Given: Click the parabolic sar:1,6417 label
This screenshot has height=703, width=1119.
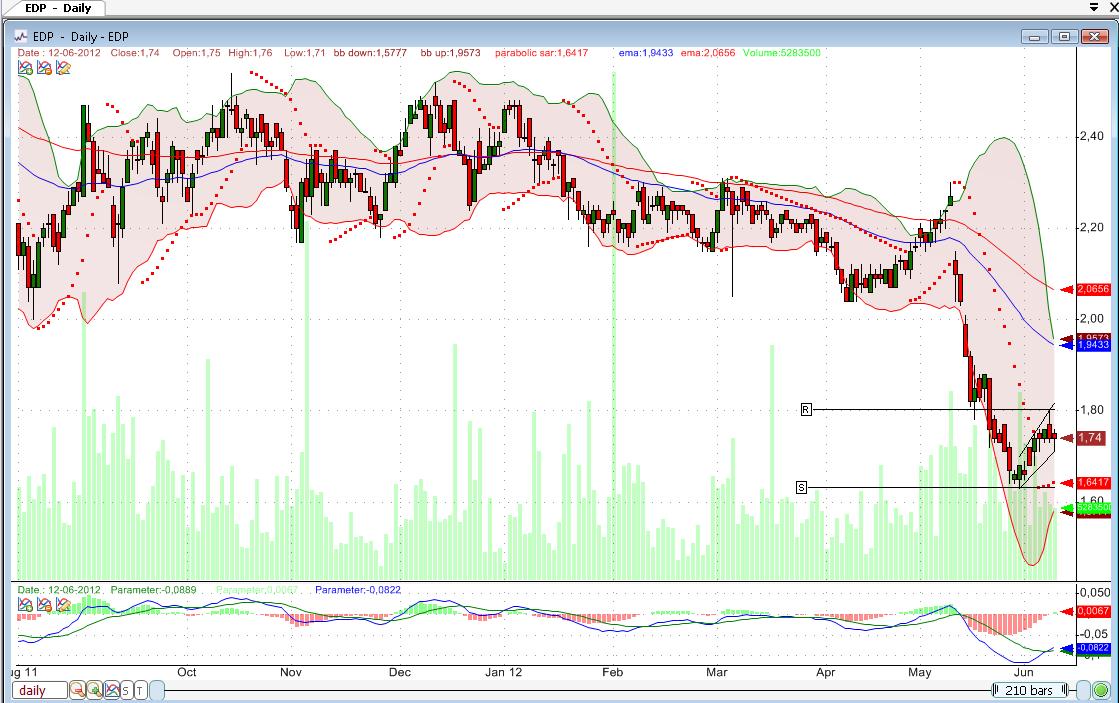Looking at the screenshot, I should [x=542, y=53].
